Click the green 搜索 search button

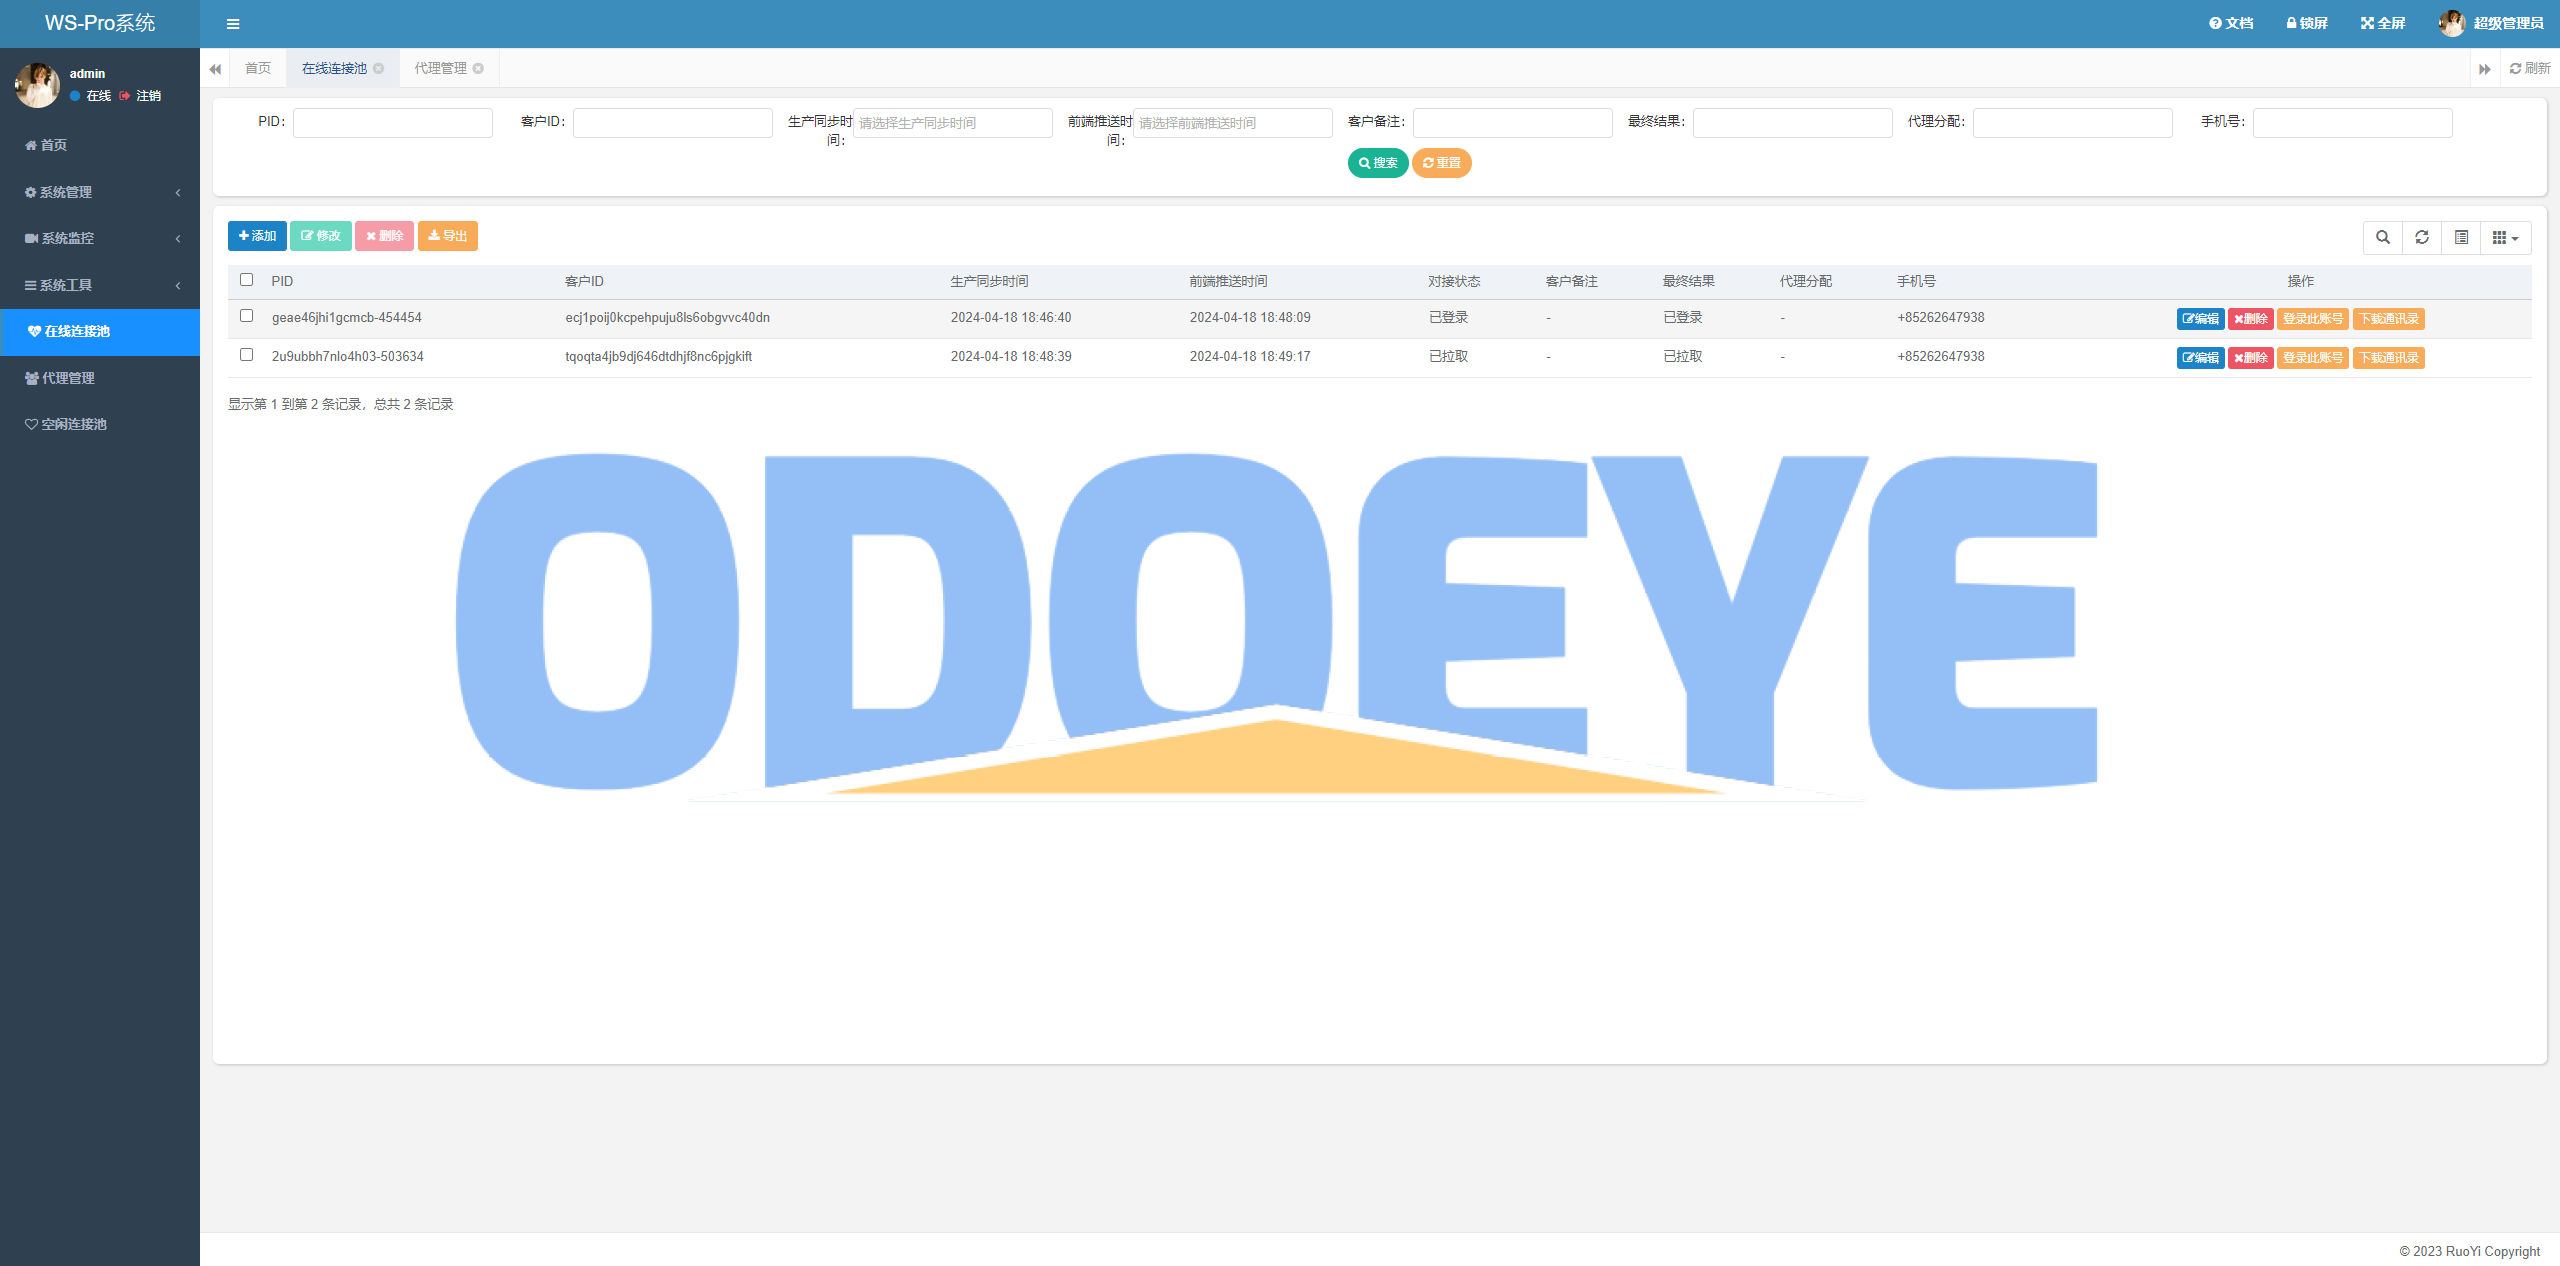1378,163
